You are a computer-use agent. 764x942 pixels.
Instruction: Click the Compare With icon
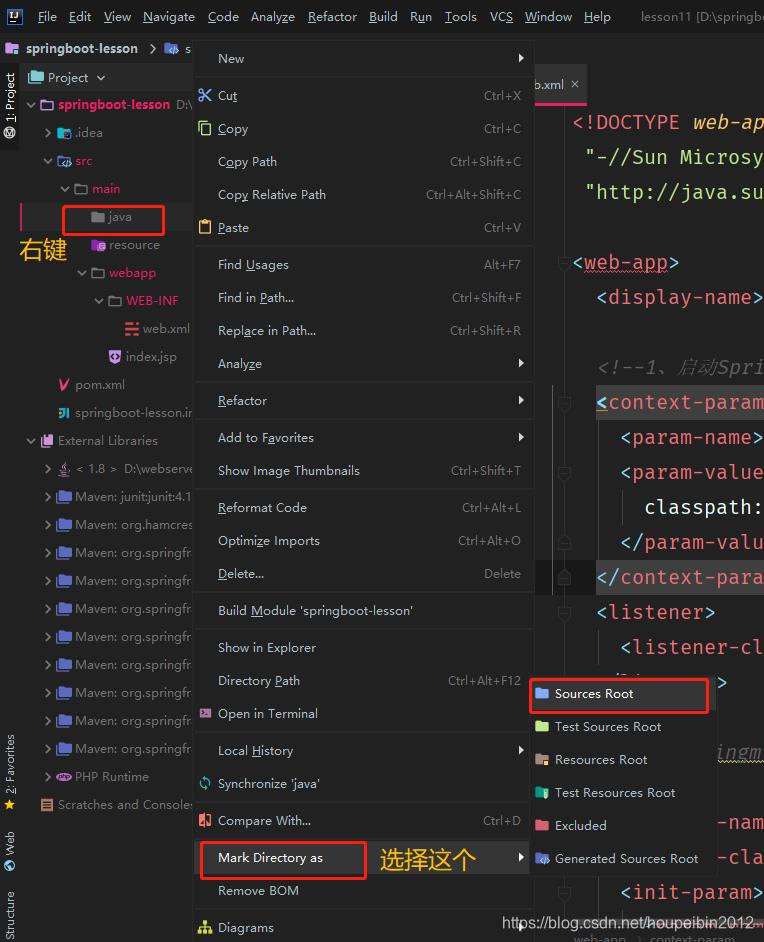205,820
